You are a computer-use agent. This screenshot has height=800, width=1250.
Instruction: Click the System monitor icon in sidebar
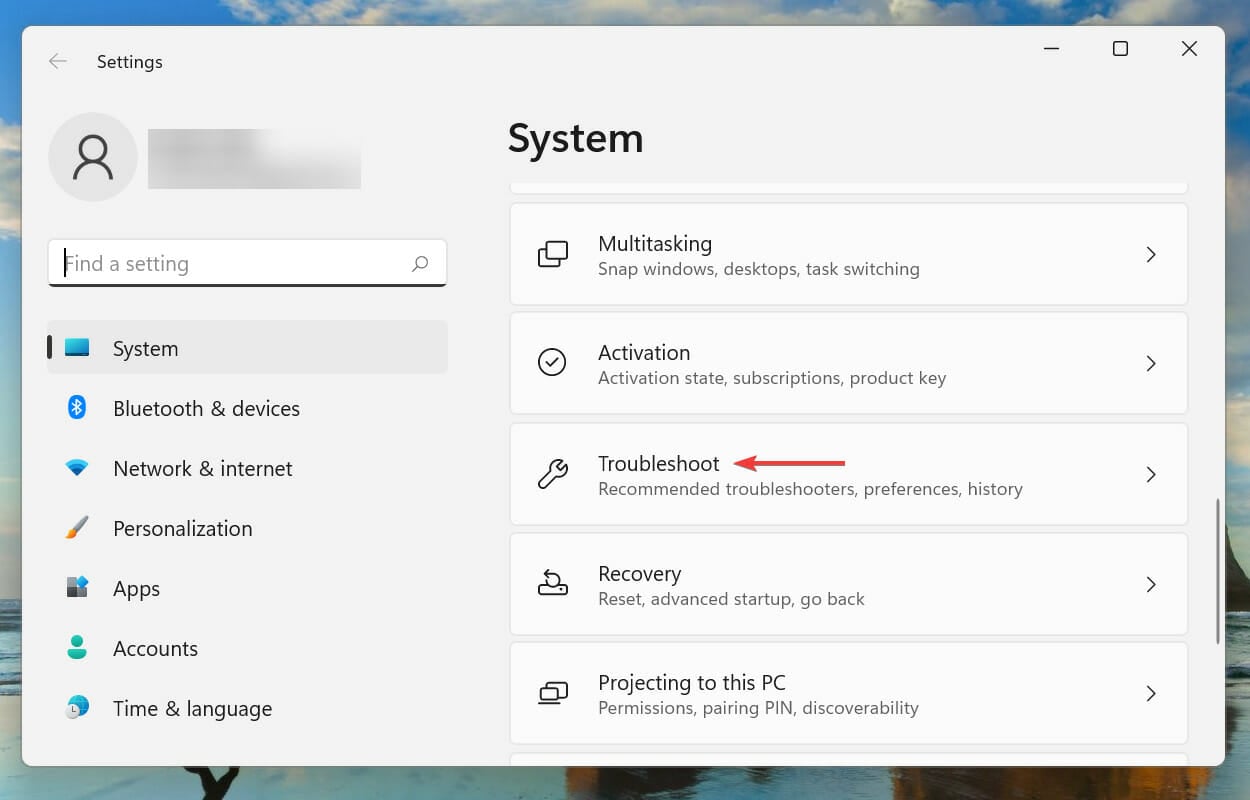click(77, 348)
